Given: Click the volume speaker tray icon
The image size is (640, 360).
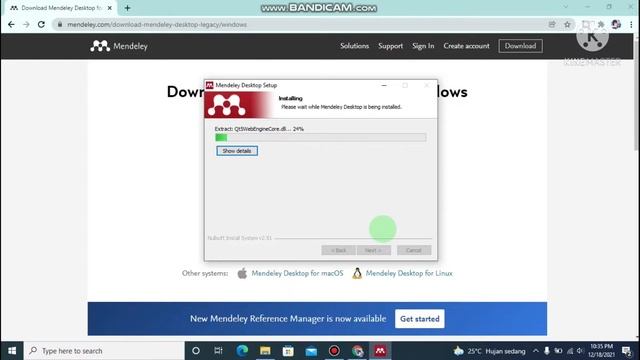Looking at the screenshot, I should coord(580,351).
